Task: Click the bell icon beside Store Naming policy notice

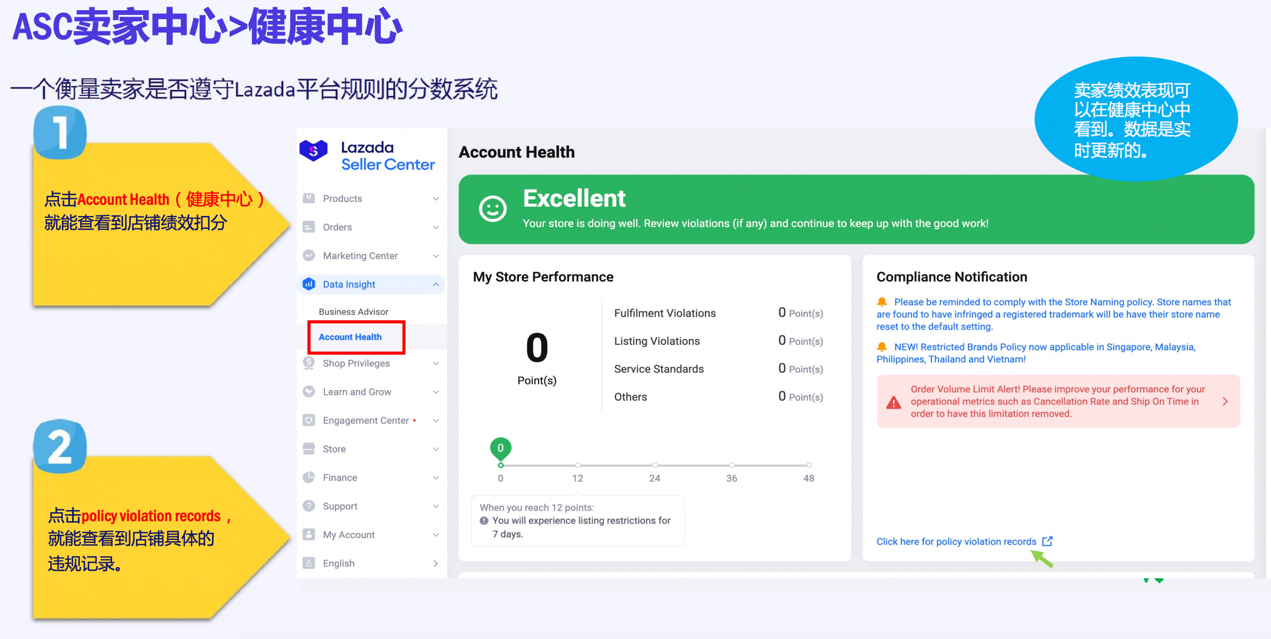Action: point(882,302)
